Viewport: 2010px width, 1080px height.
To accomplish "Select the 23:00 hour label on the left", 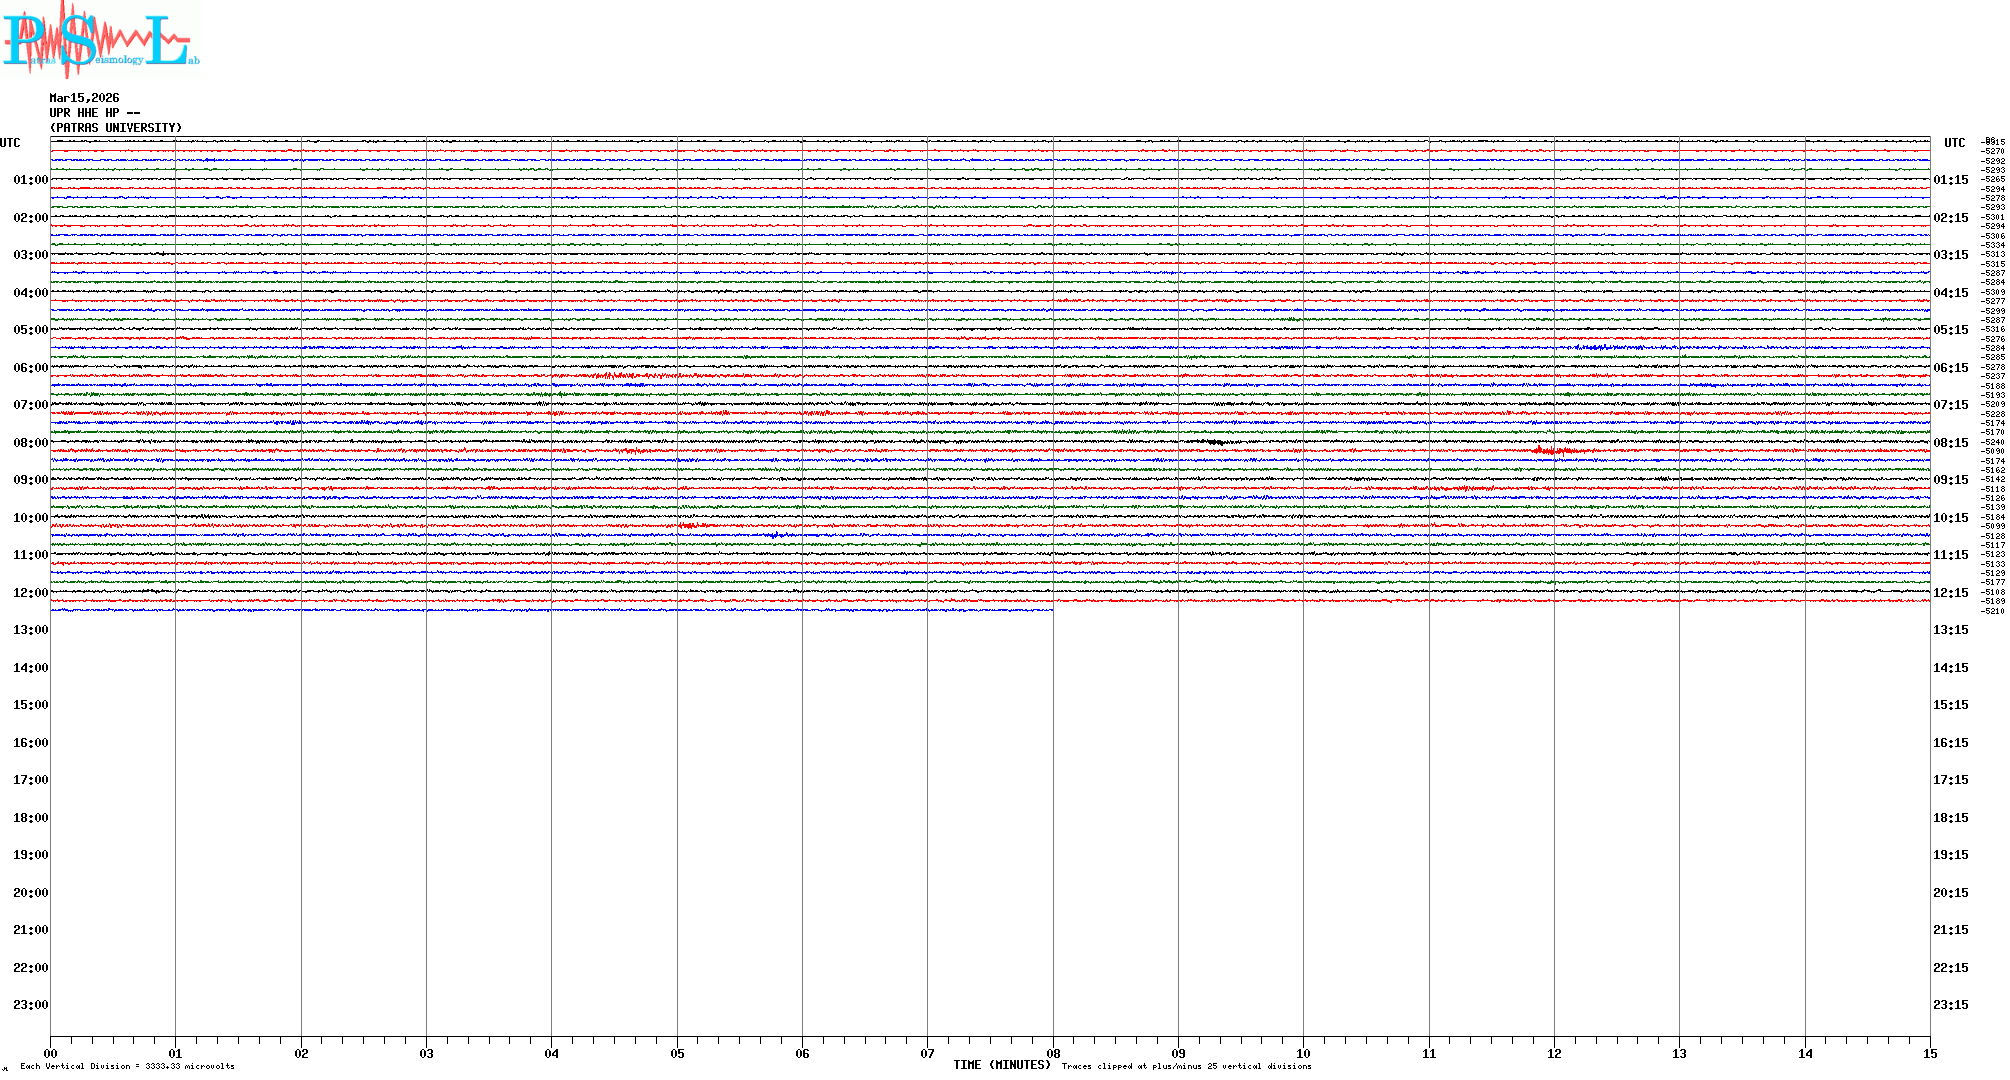I will 30,1005.
